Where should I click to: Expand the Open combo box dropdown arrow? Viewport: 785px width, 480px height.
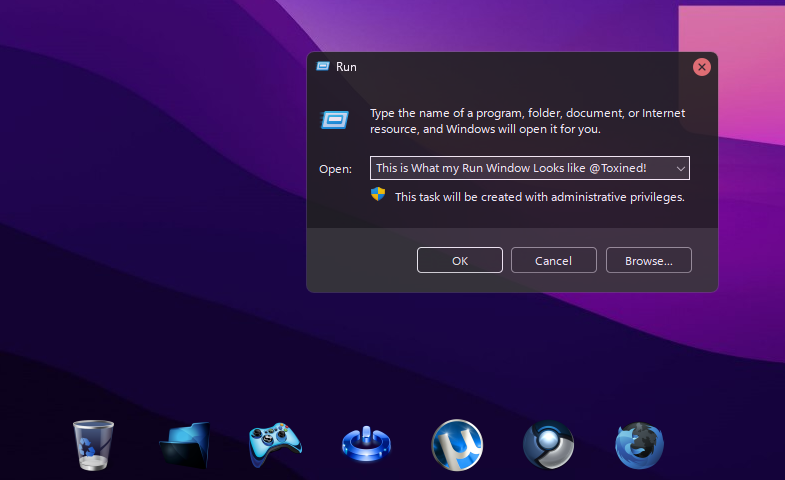click(x=680, y=169)
